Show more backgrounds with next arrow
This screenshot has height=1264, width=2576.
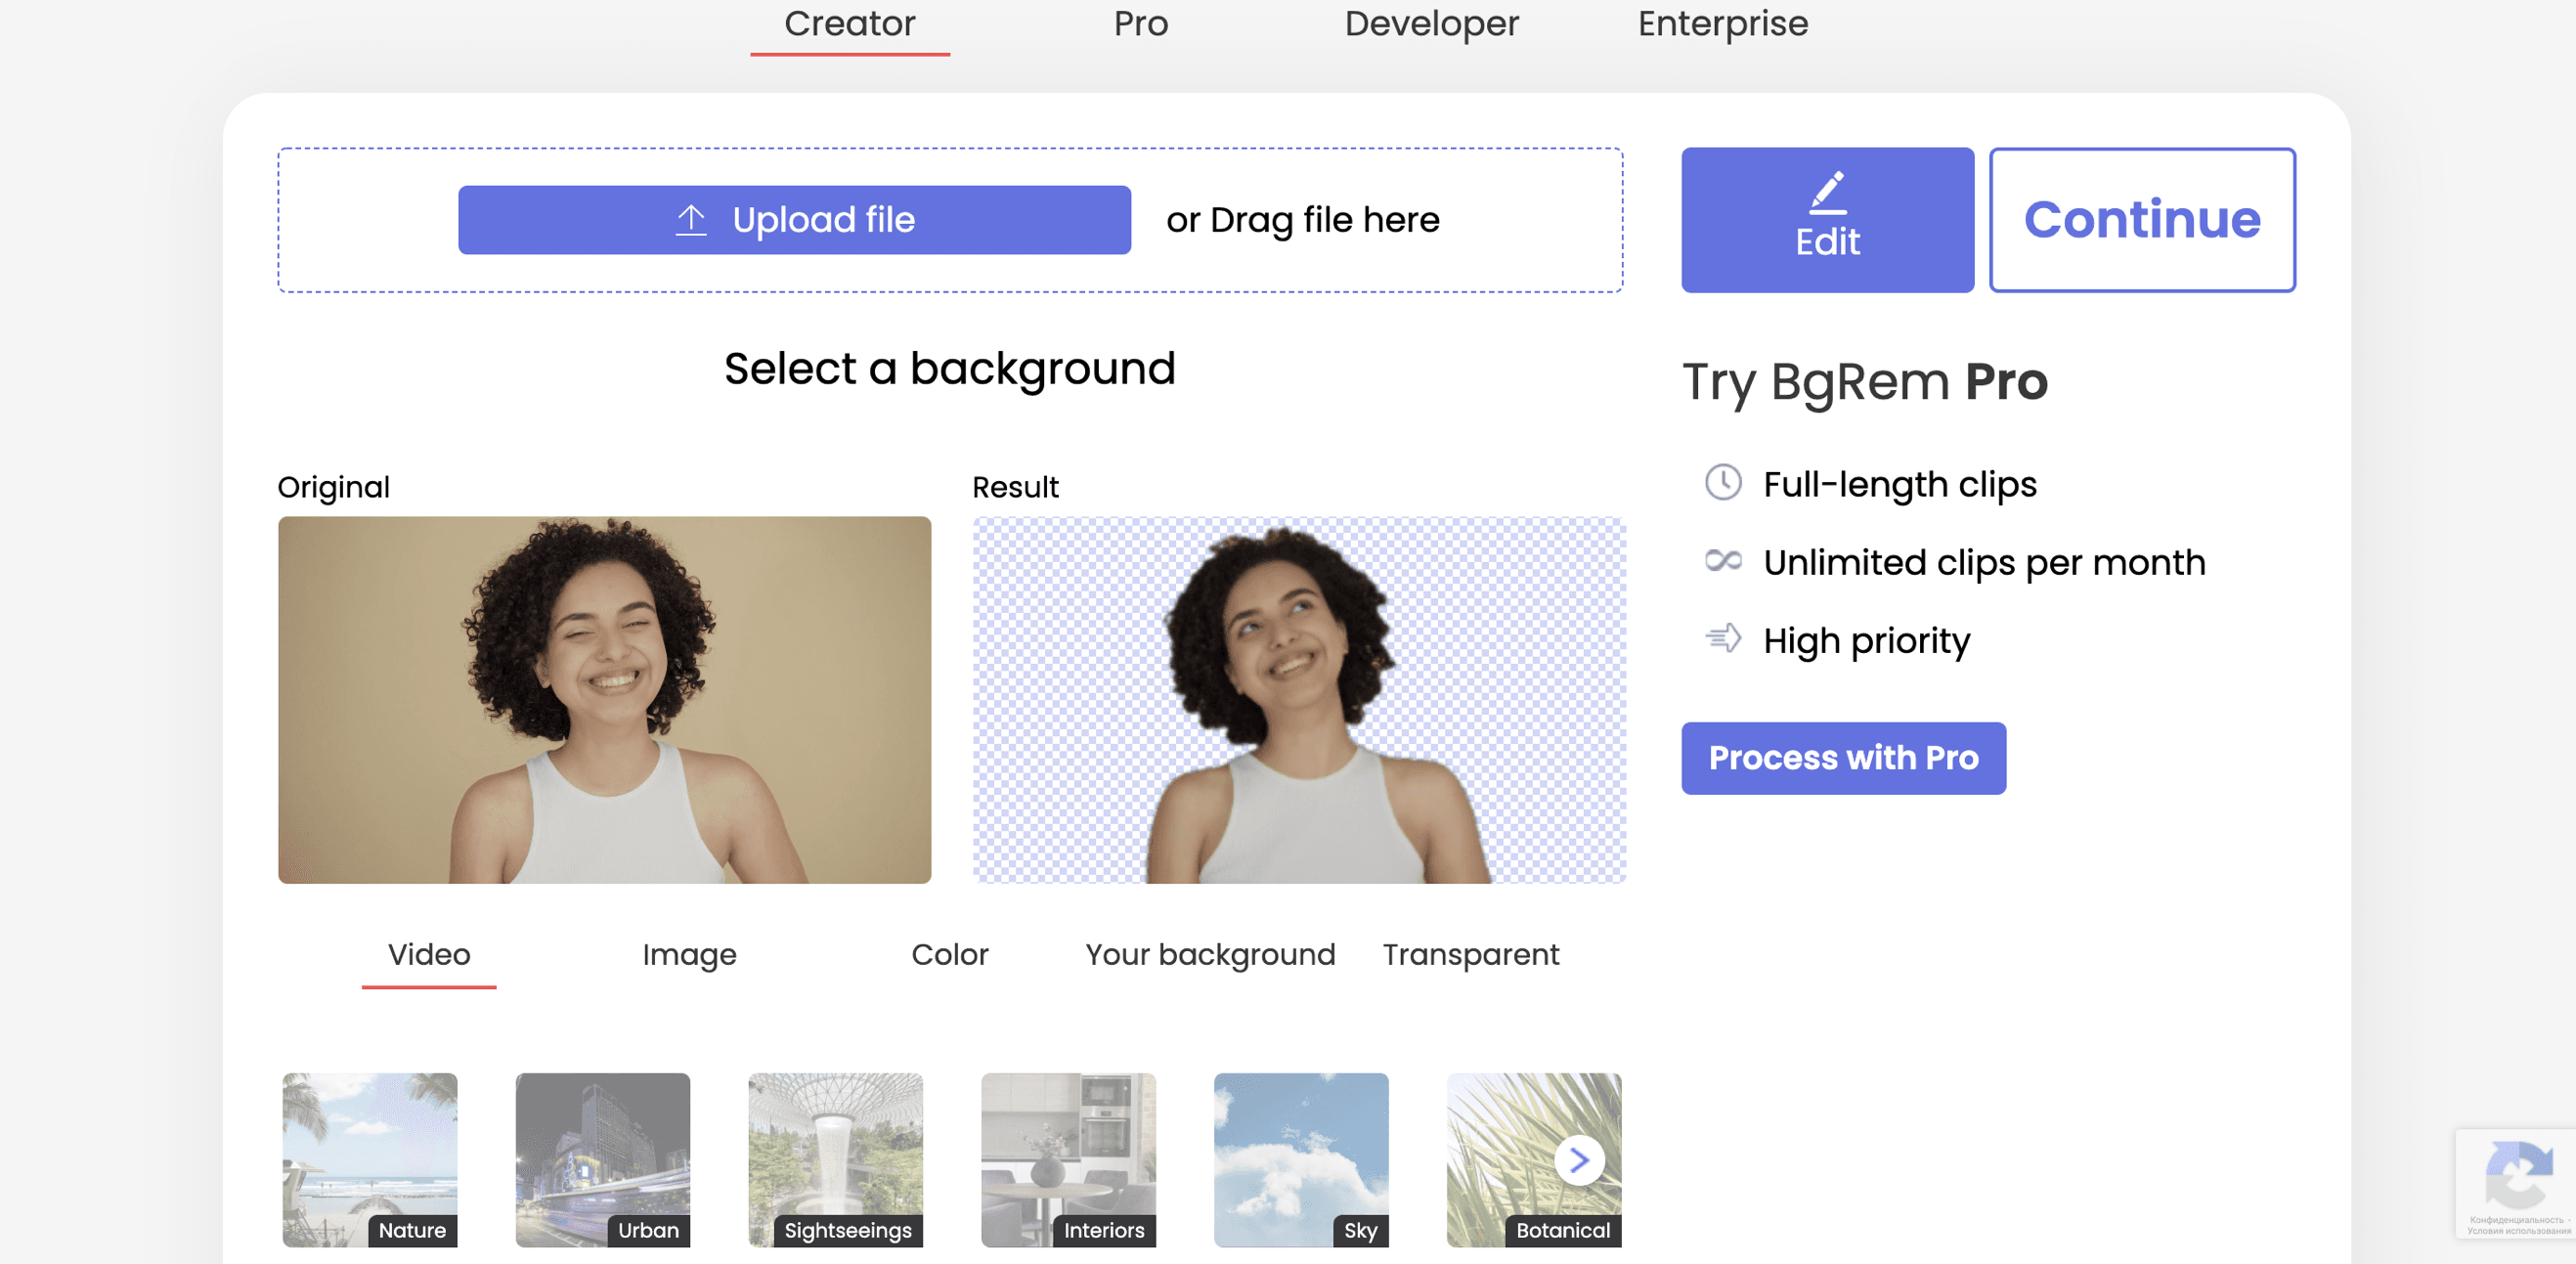point(1579,1160)
